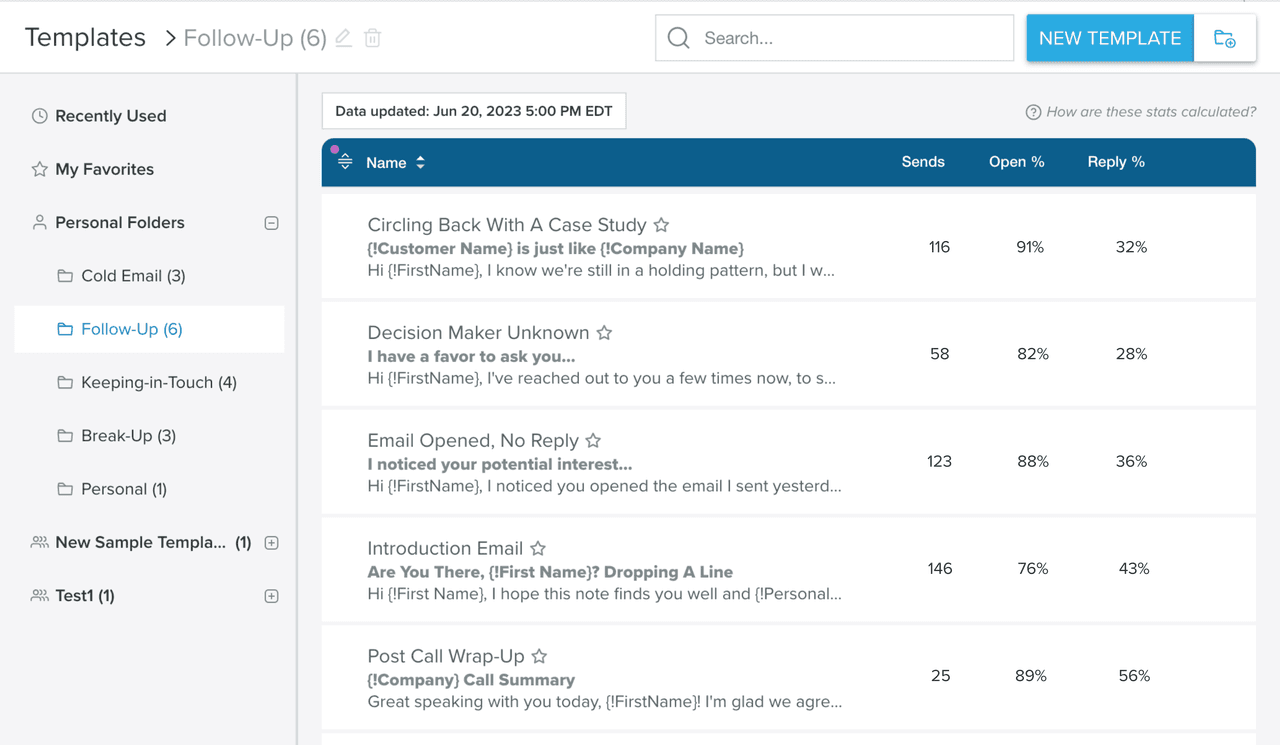Click the search magnifier icon
The height and width of the screenshot is (745, 1280).
[x=678, y=37]
